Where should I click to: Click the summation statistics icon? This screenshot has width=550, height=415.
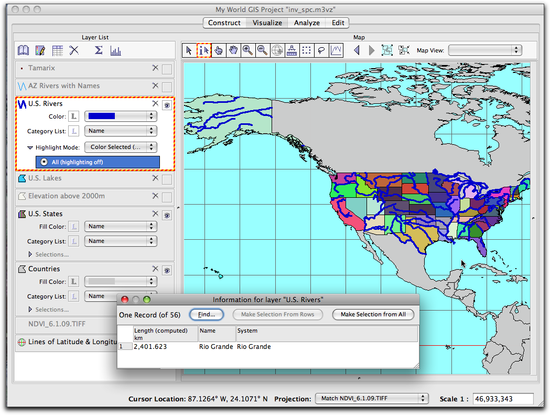(99, 51)
